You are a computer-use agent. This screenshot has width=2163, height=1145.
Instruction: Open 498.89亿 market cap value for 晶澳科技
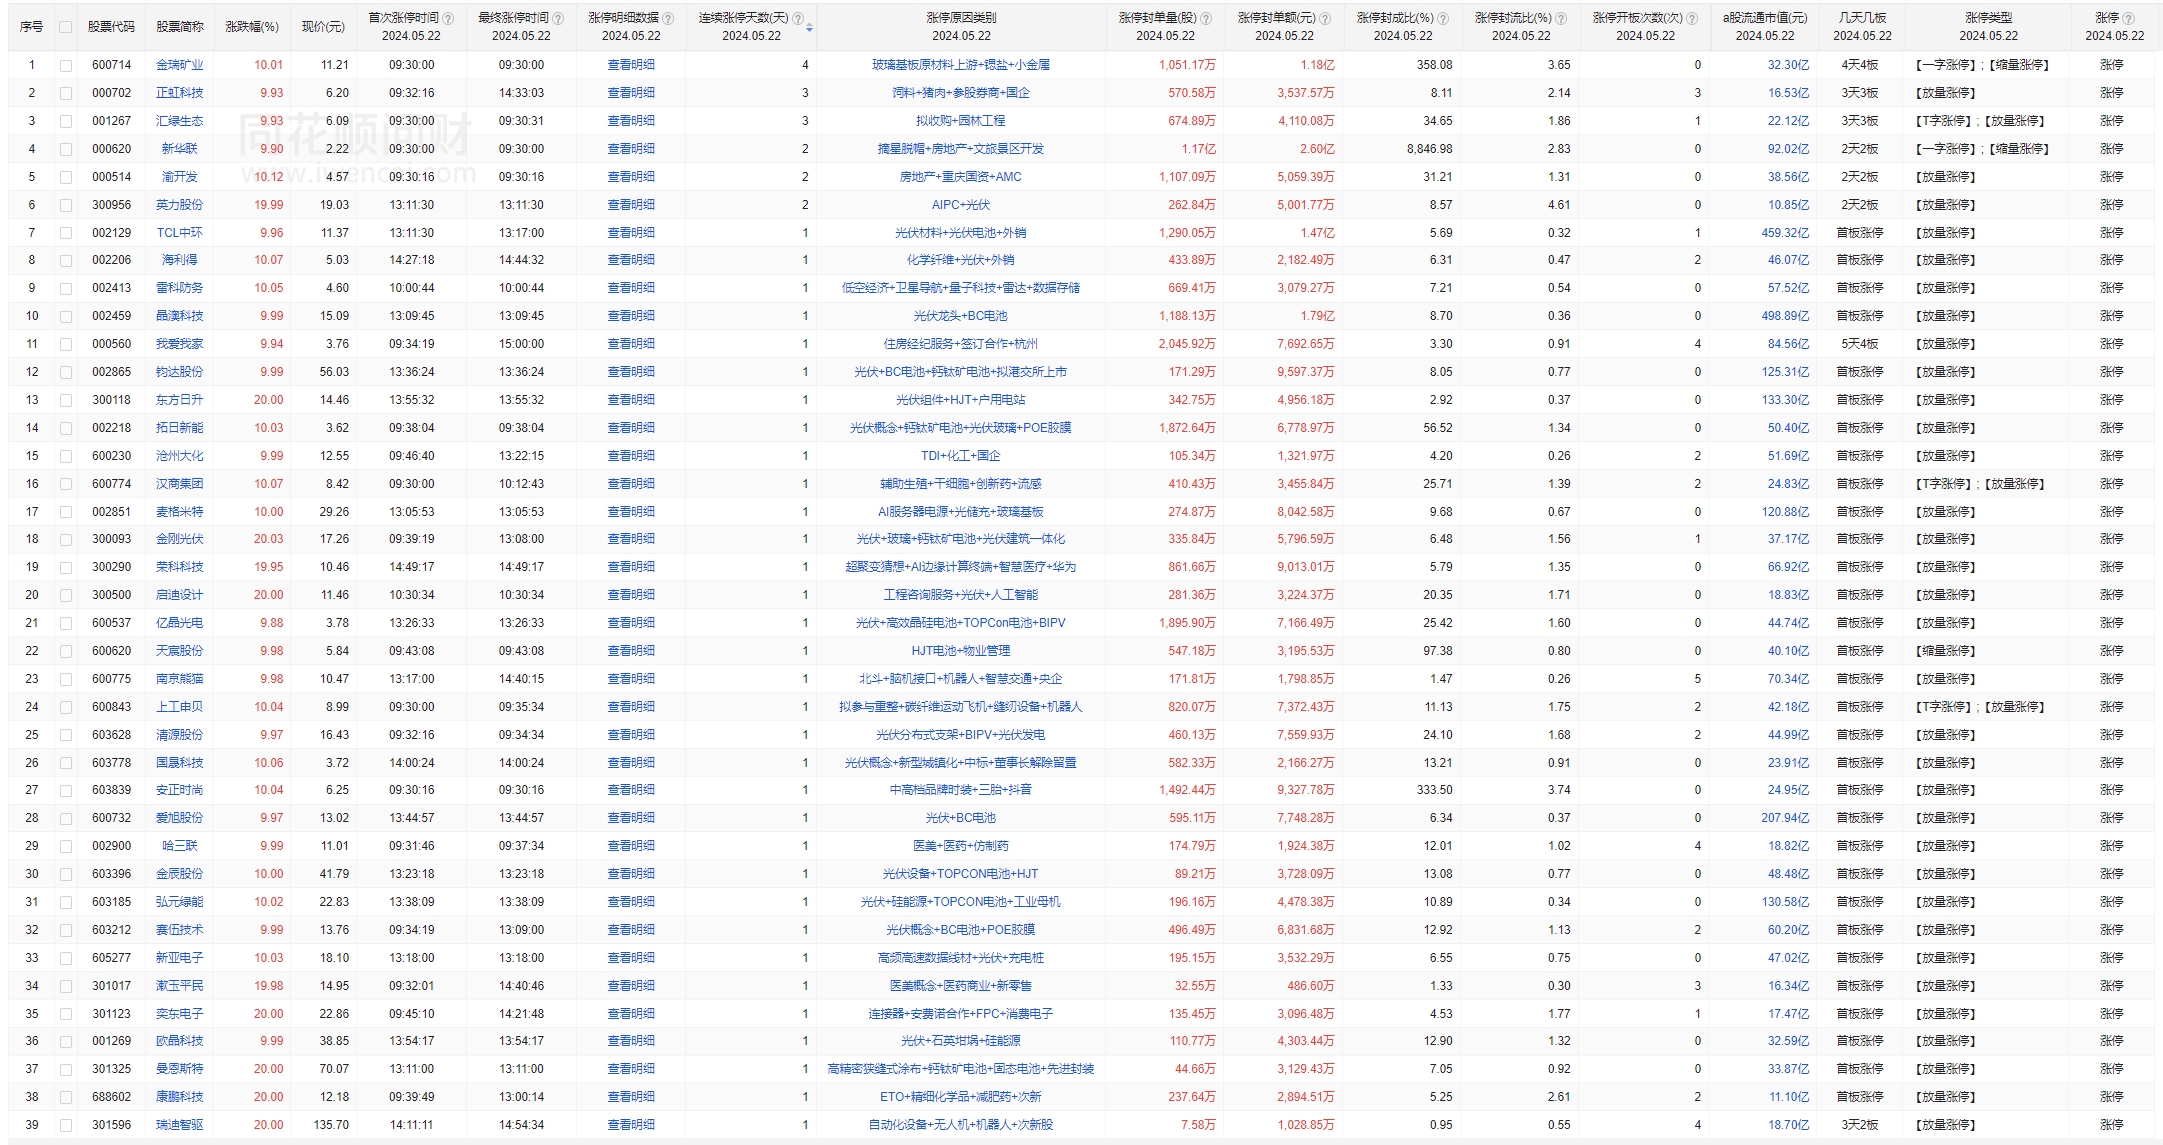[x=1785, y=316]
